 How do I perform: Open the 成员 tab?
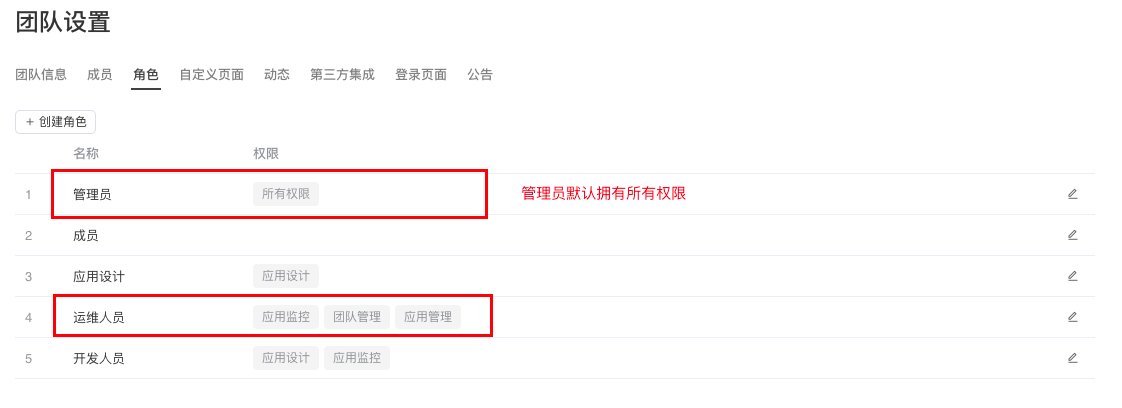click(99, 74)
